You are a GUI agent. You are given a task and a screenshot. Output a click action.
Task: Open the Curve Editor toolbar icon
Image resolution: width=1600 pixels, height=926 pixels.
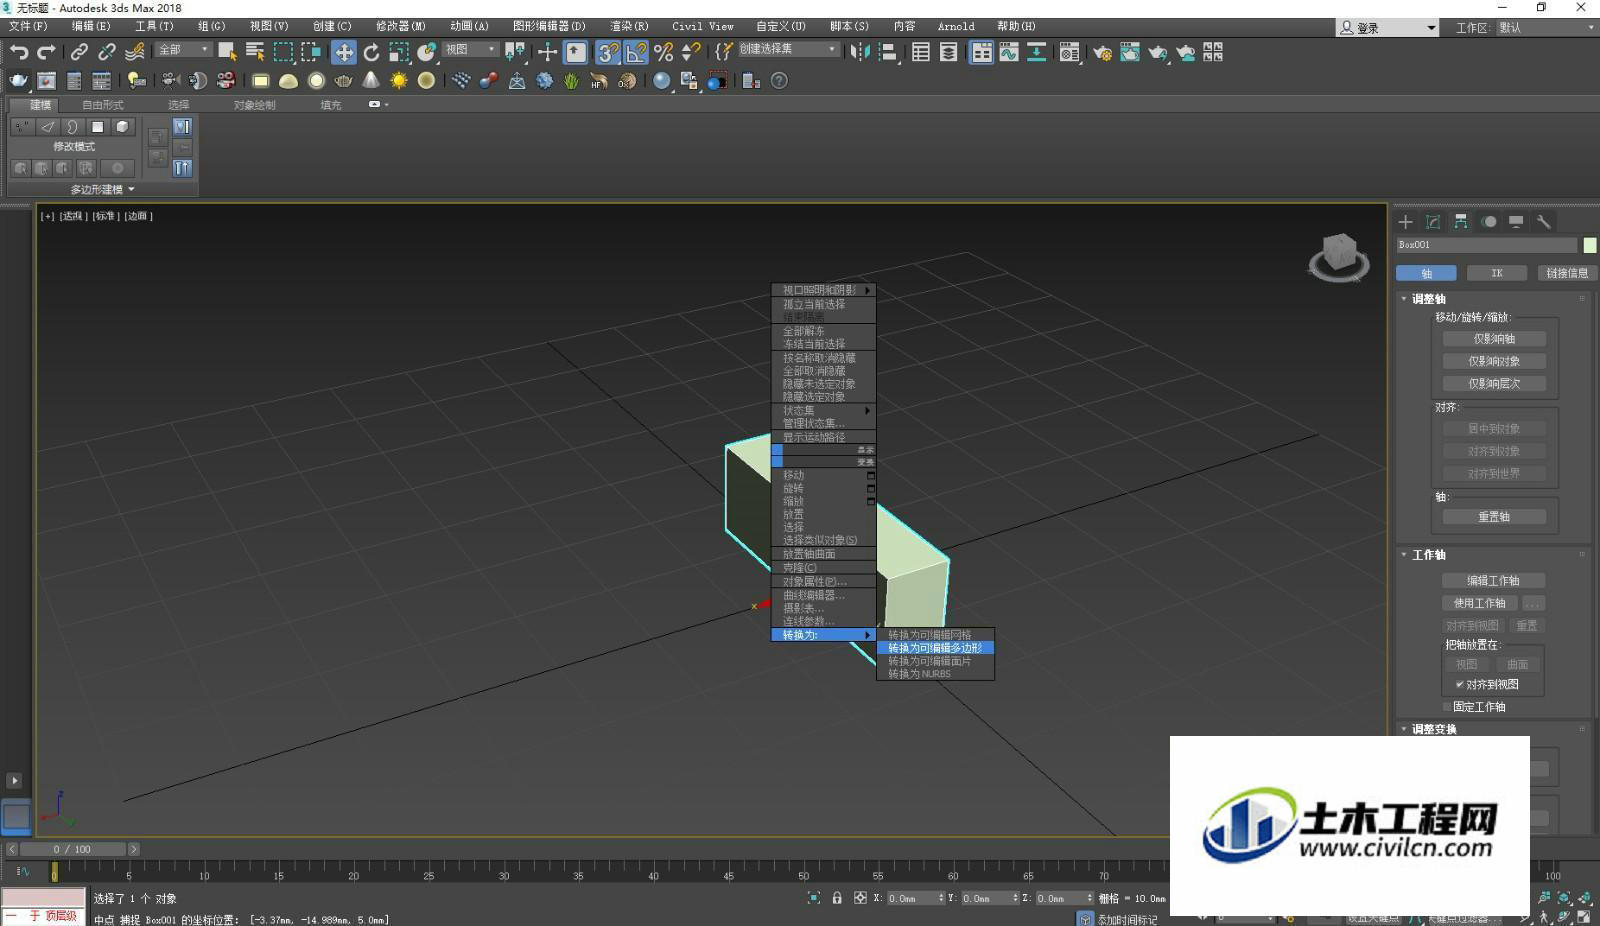1009,52
